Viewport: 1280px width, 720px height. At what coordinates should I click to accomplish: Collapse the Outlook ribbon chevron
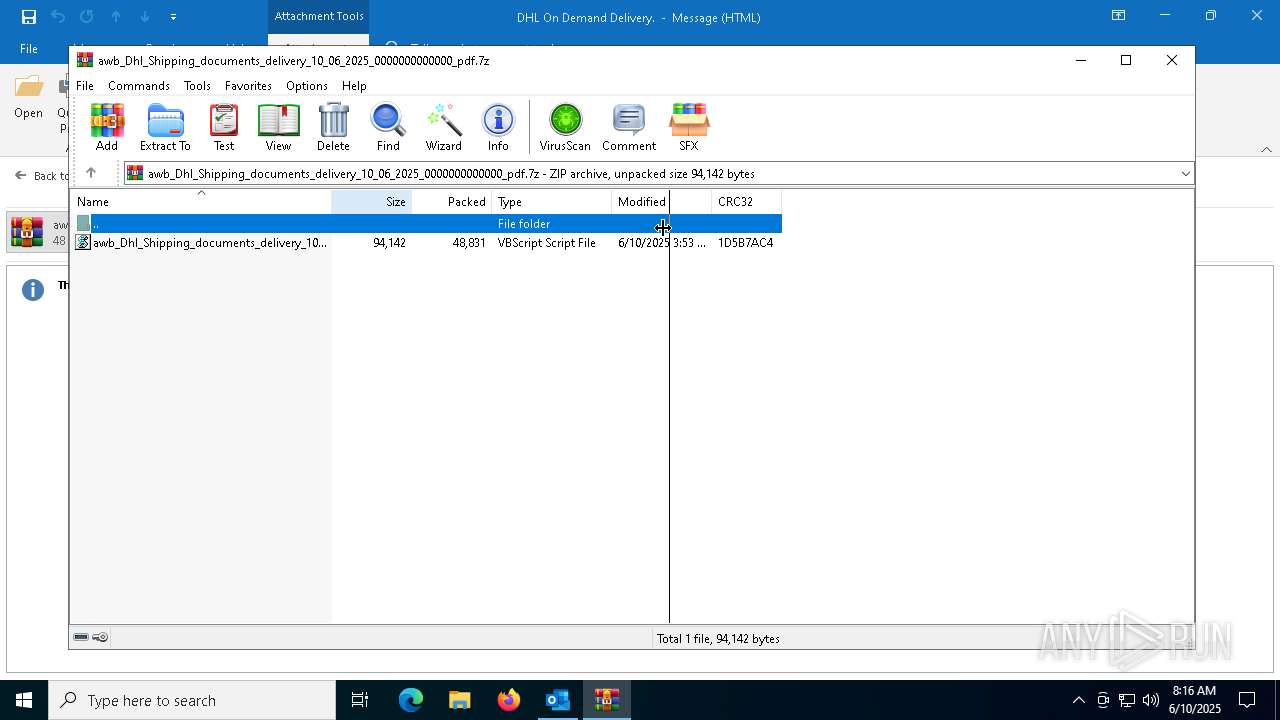1266,149
